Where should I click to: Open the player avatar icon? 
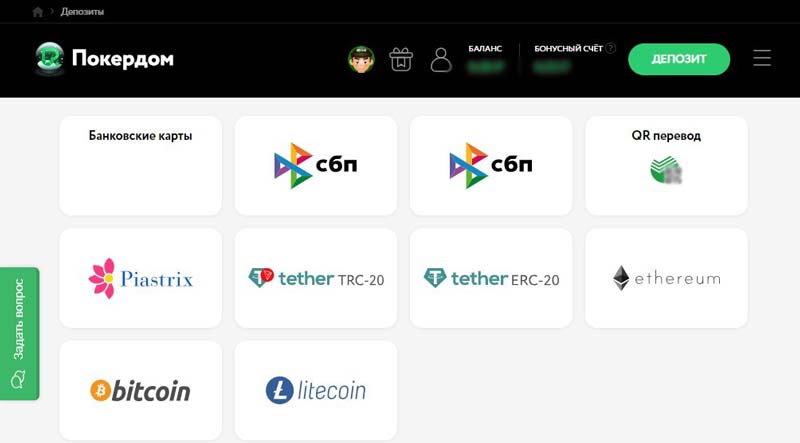(x=361, y=59)
